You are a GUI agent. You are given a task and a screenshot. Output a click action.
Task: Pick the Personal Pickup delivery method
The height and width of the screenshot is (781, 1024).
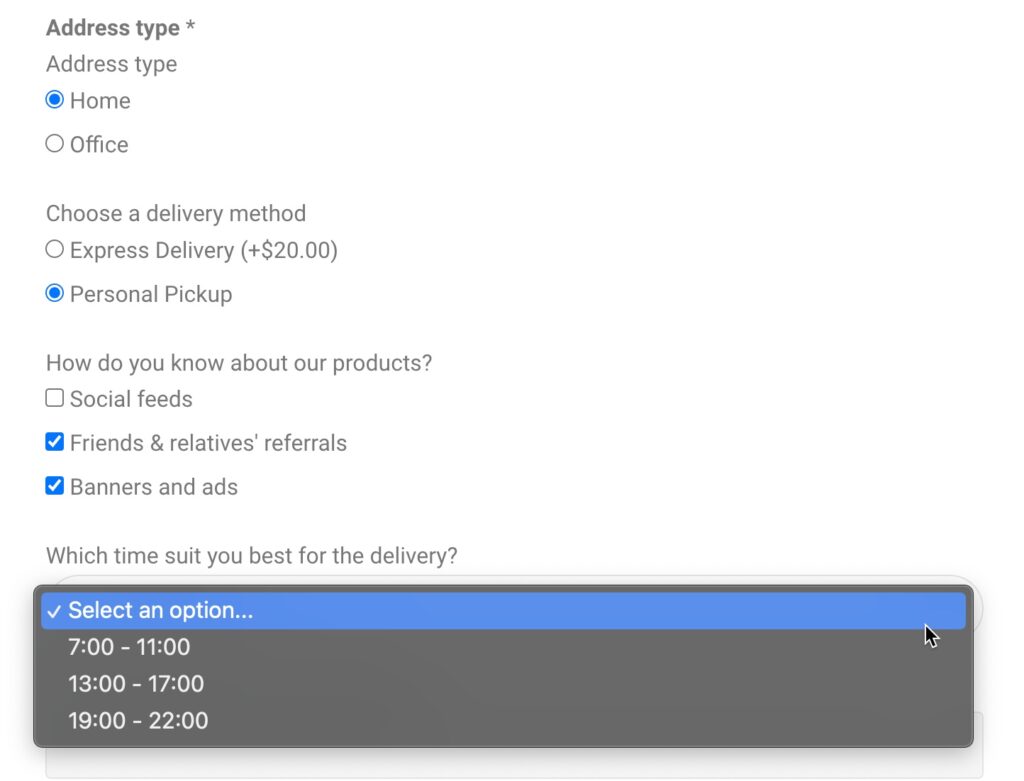(55, 293)
